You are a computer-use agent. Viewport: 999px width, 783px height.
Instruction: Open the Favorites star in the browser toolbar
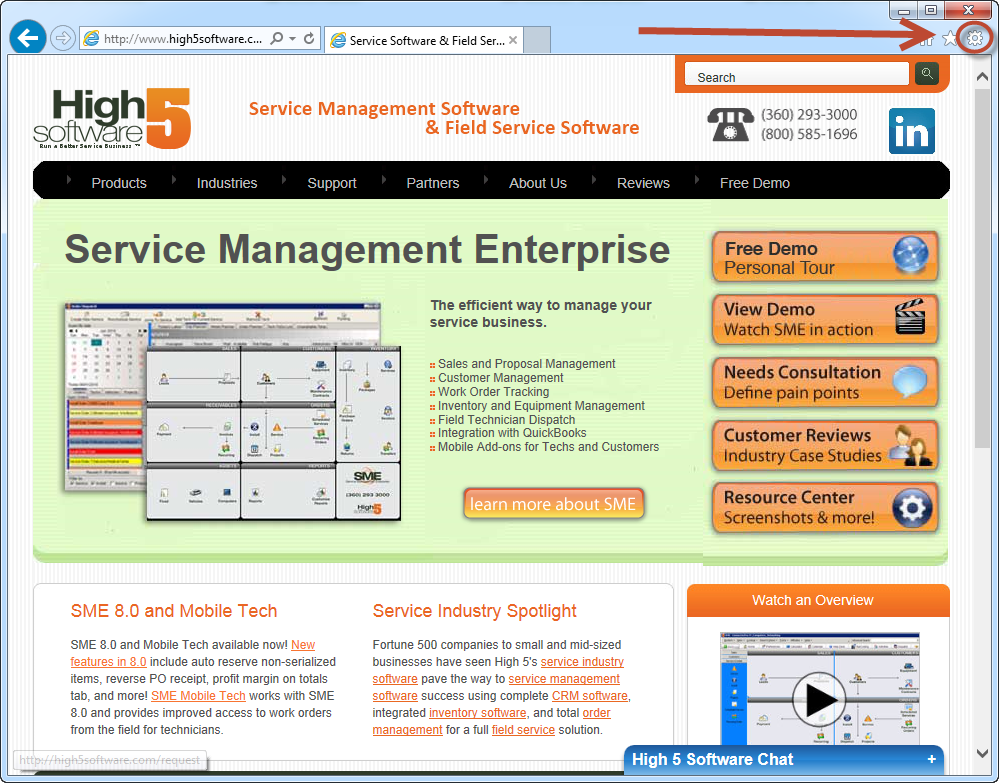coord(949,38)
